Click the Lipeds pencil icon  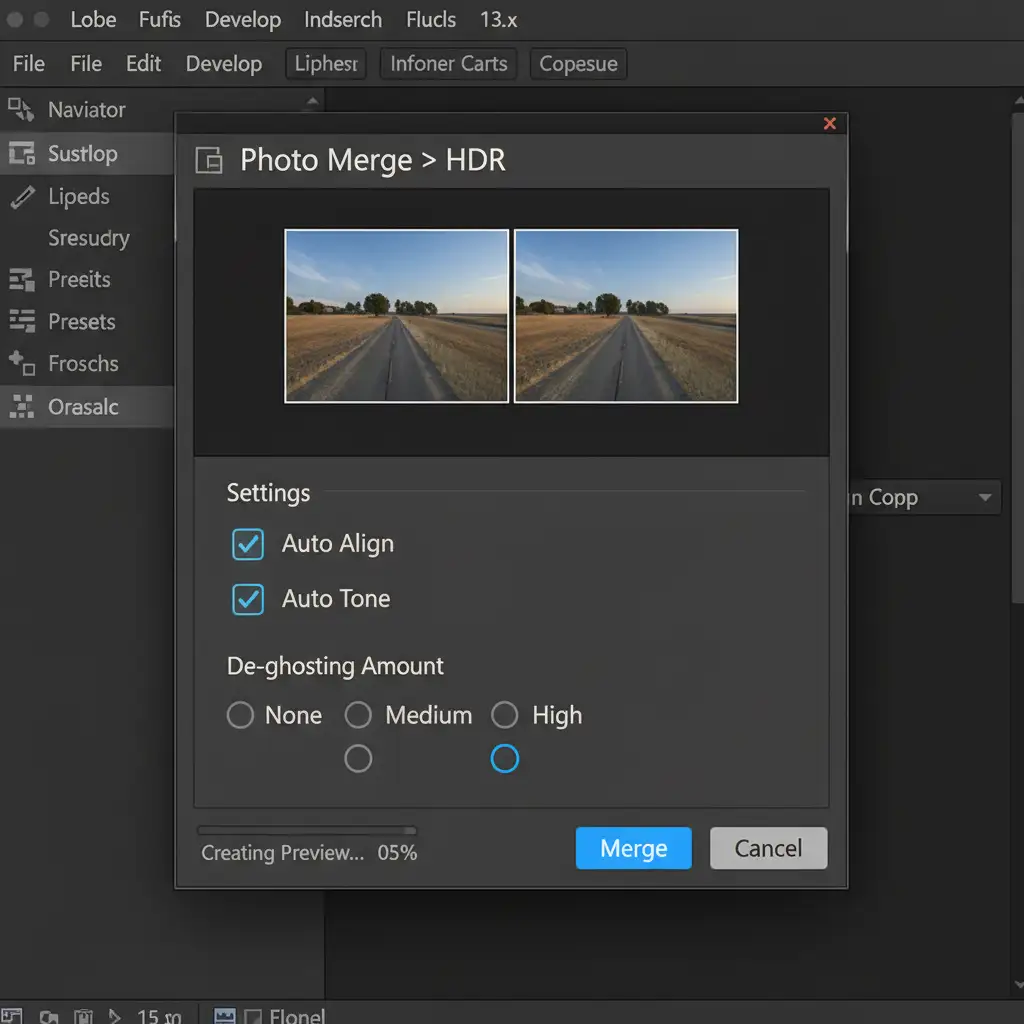[21, 197]
